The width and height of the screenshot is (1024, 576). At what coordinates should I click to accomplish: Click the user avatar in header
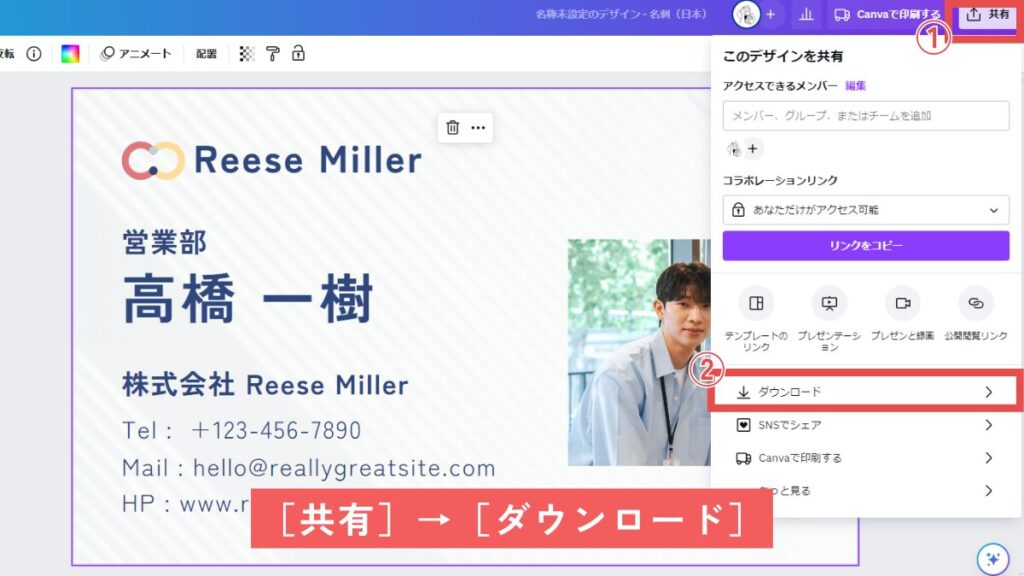point(746,14)
